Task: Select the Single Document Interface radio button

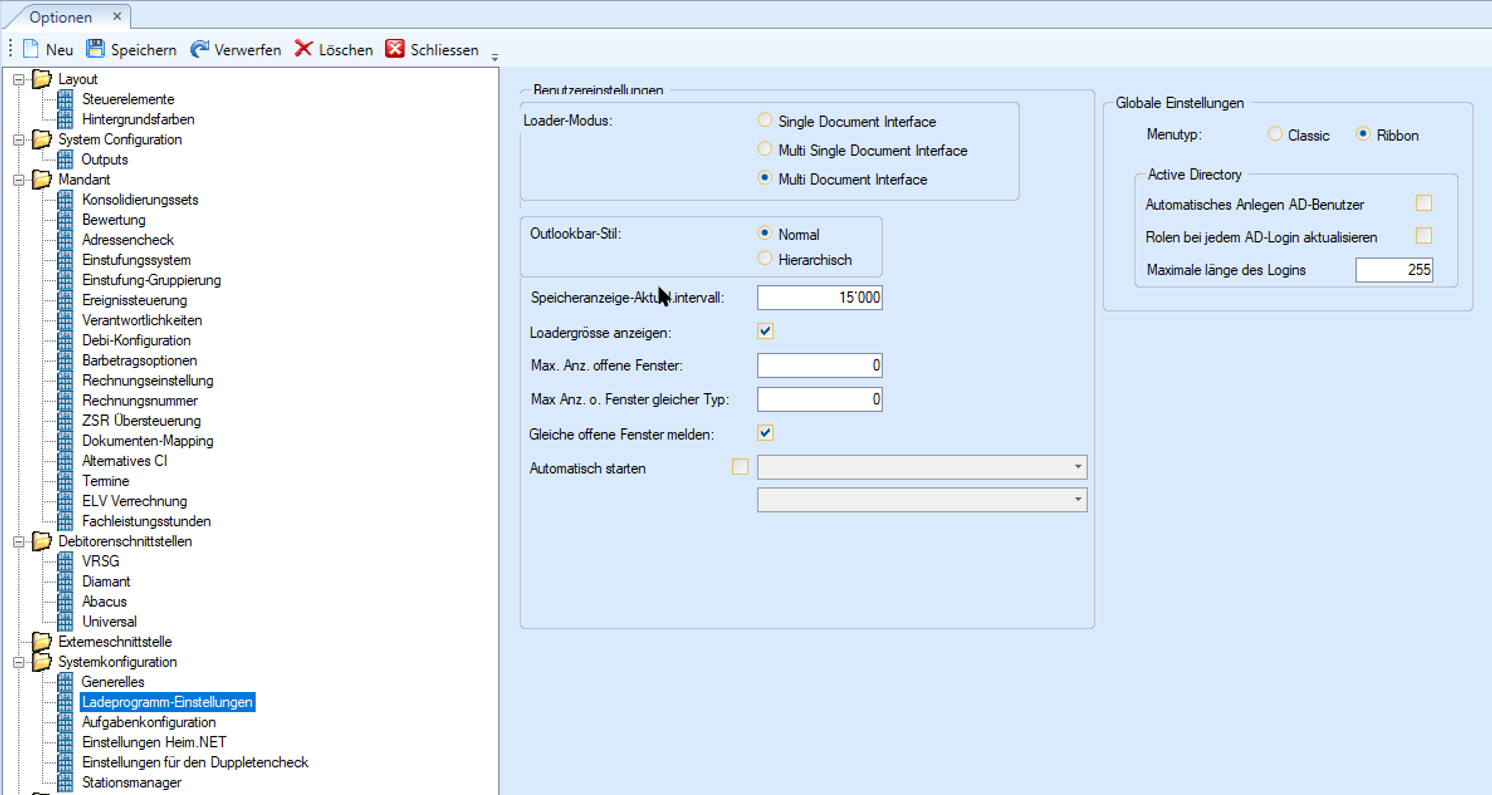Action: click(x=765, y=121)
